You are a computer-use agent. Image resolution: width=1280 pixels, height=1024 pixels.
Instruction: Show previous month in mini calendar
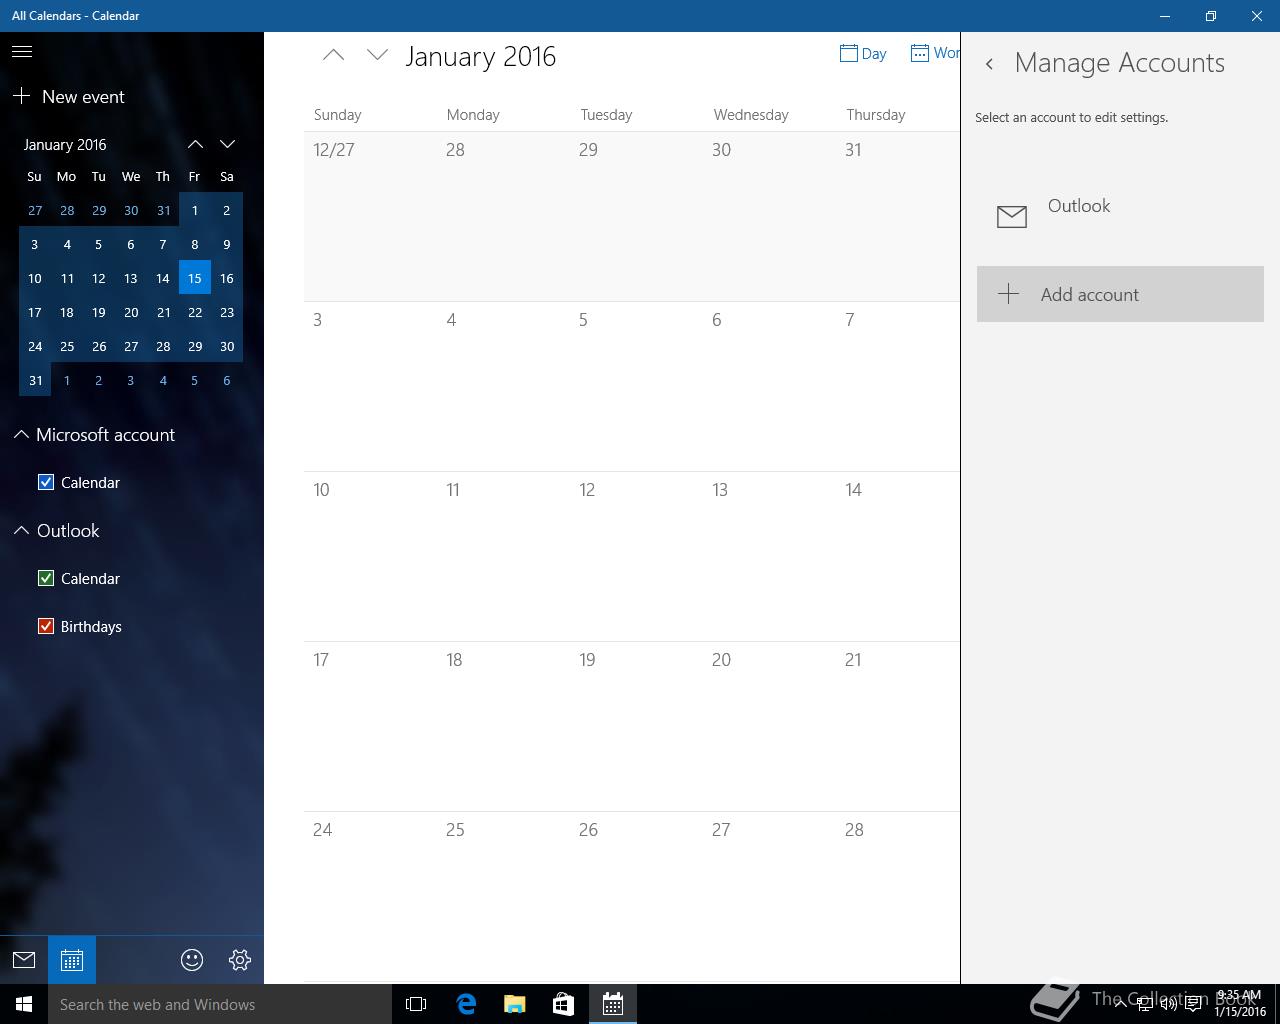[x=195, y=144]
